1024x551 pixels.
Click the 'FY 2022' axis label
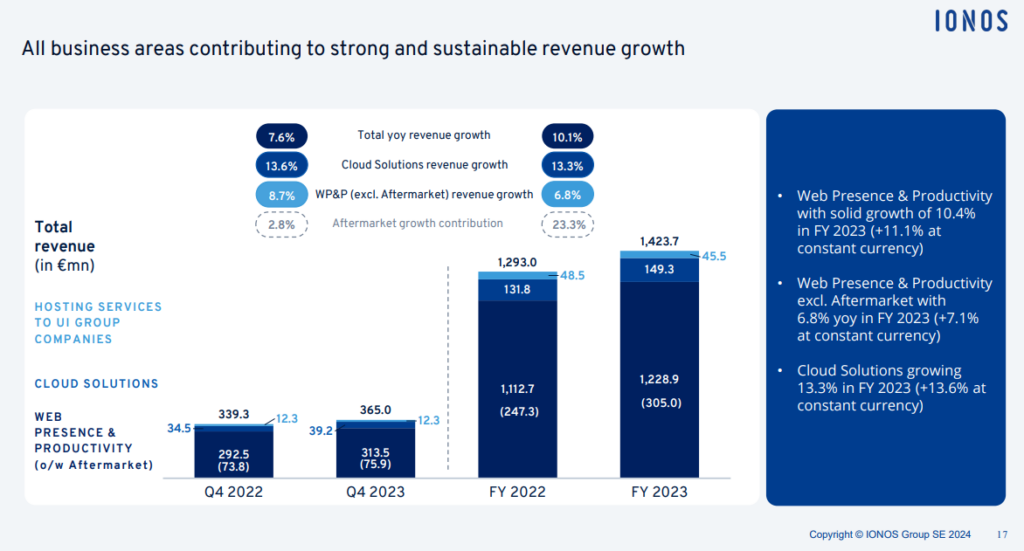517,492
